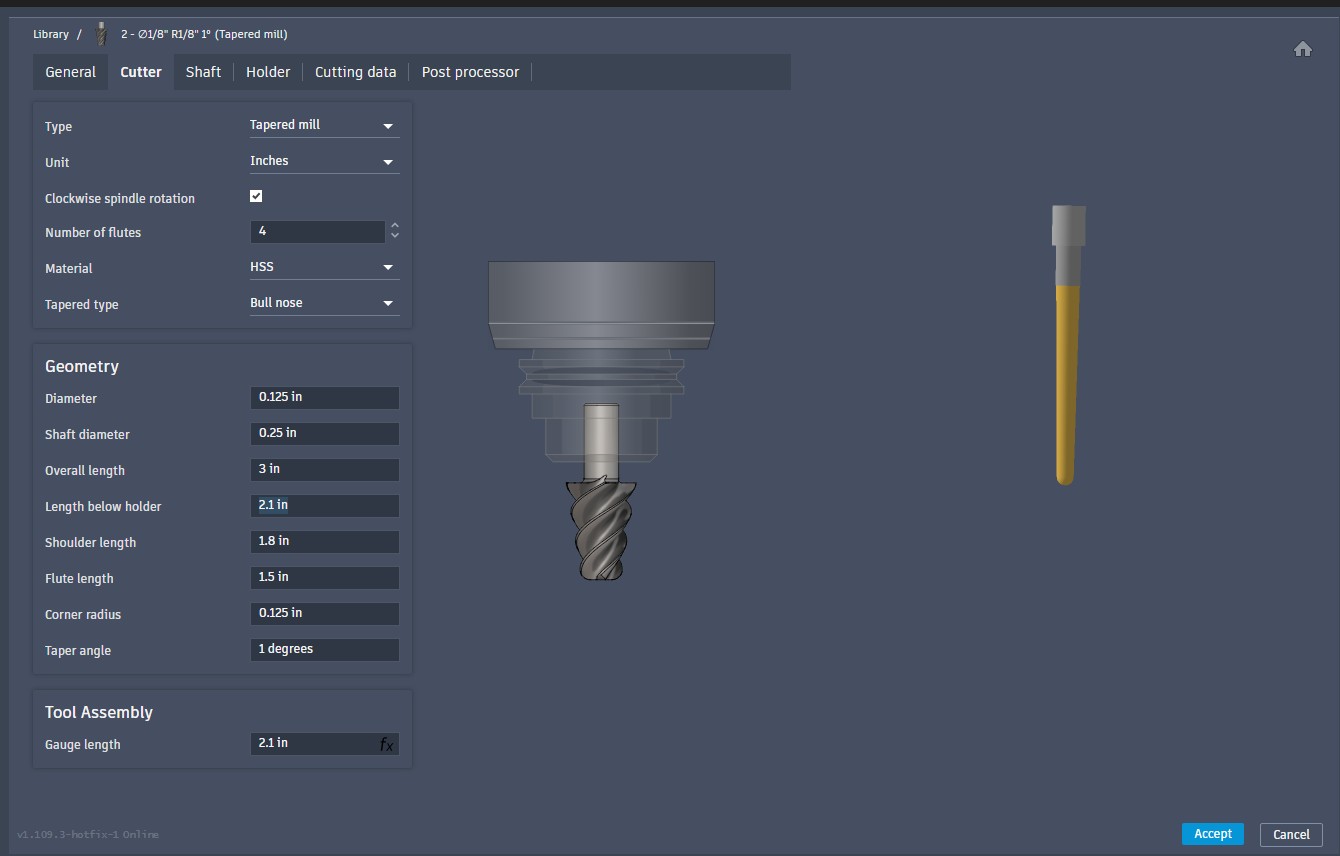
Task: Click the Shaft diameter input field
Action: (324, 433)
